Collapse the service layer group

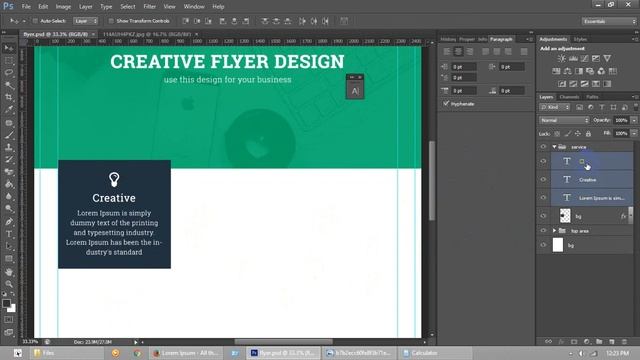point(554,147)
